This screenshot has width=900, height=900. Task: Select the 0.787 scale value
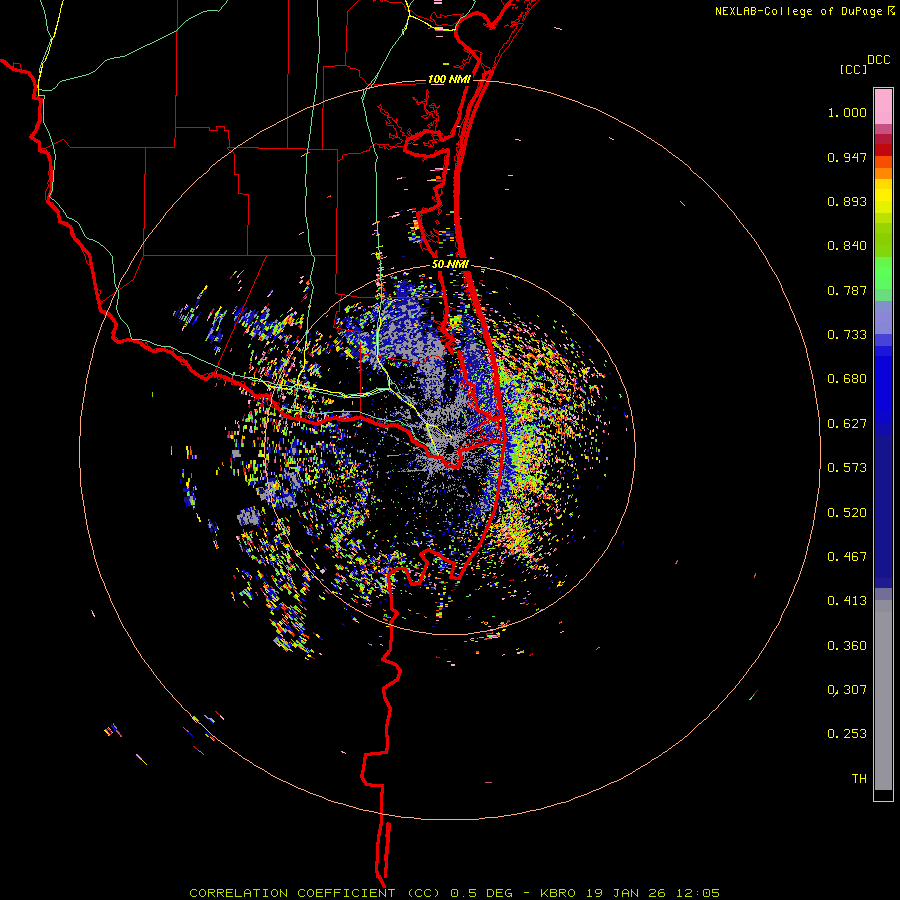pos(847,290)
